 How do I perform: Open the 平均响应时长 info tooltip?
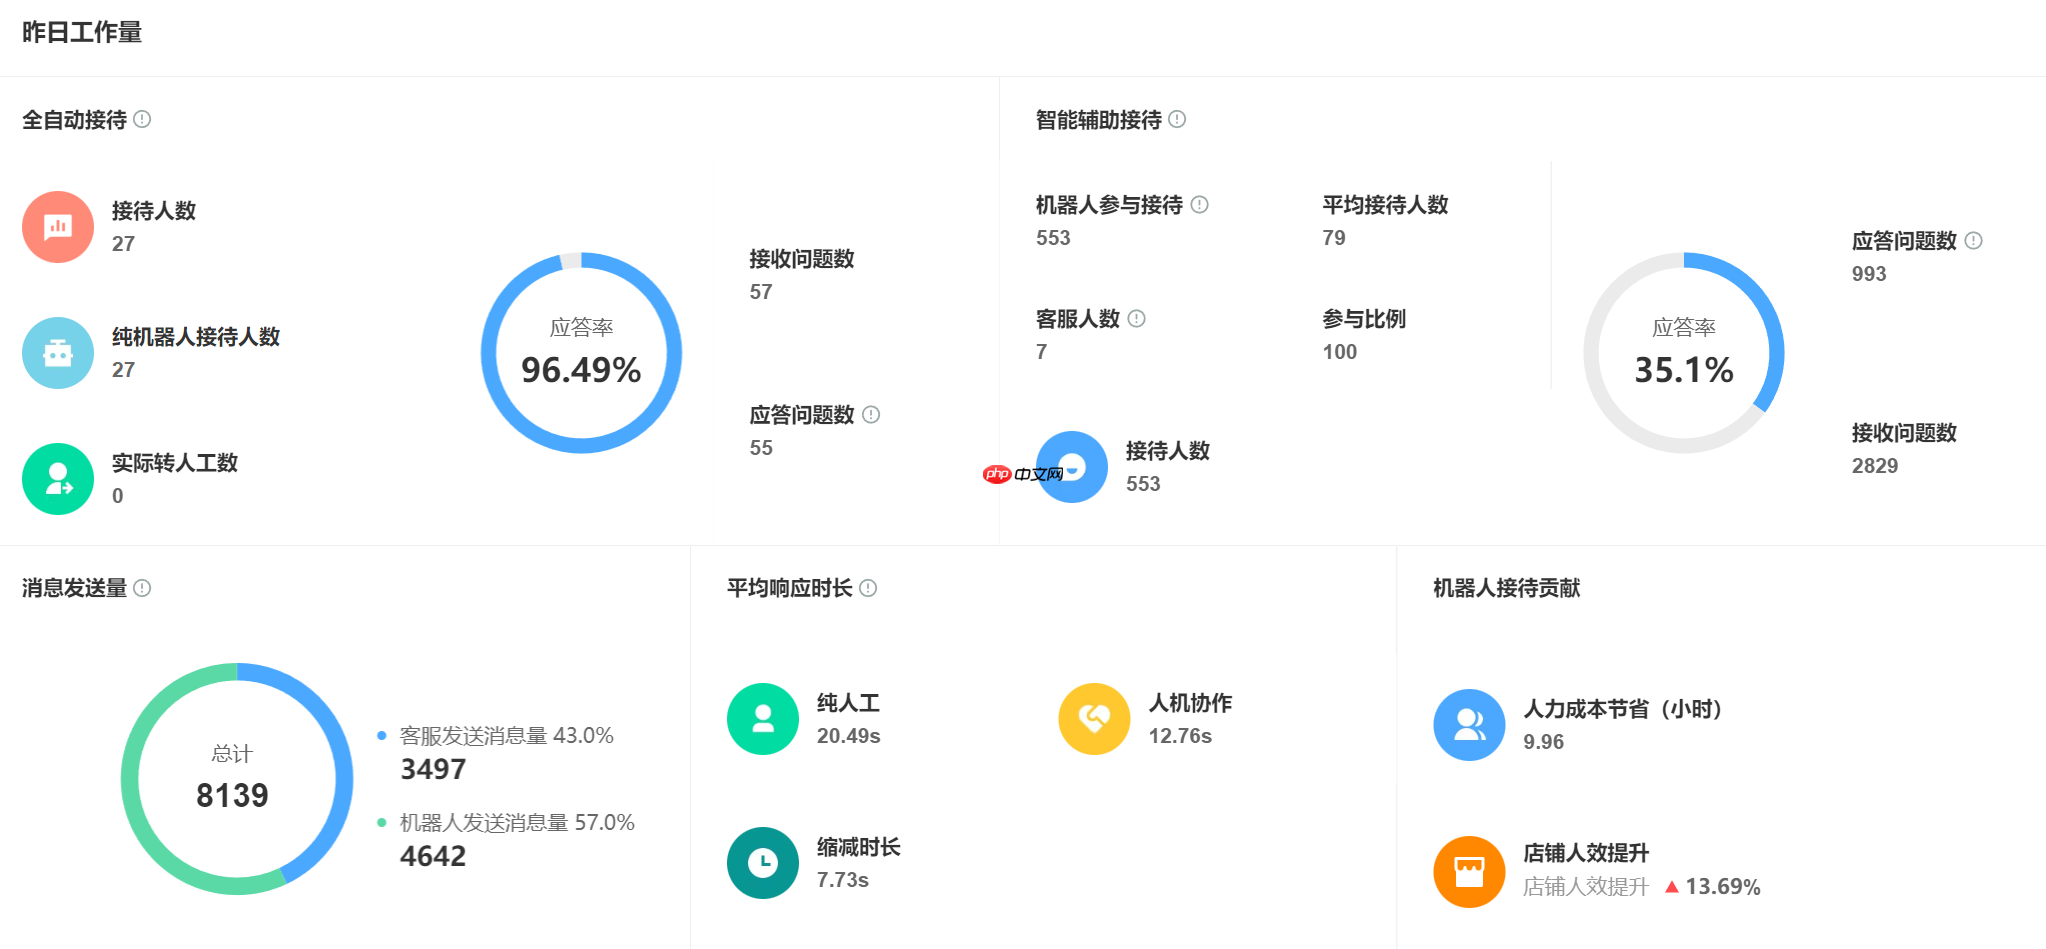tap(868, 589)
